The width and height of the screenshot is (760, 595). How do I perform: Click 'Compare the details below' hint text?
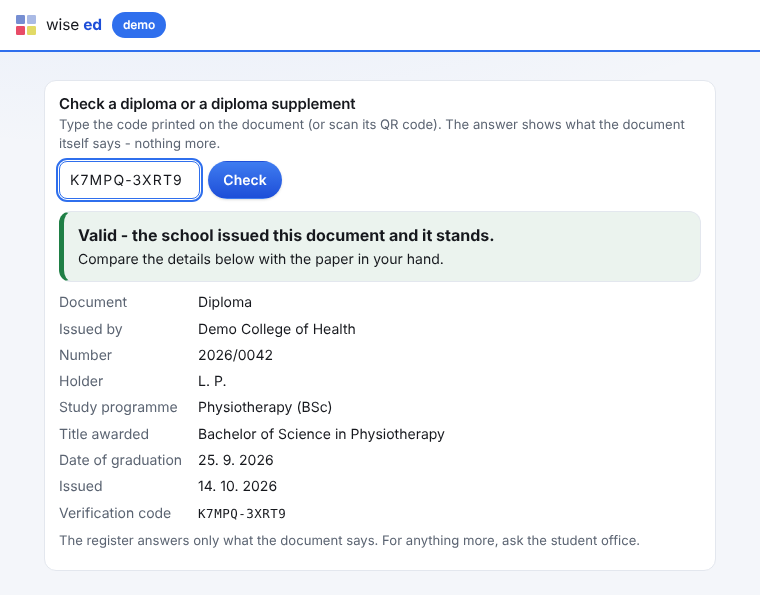click(261, 259)
